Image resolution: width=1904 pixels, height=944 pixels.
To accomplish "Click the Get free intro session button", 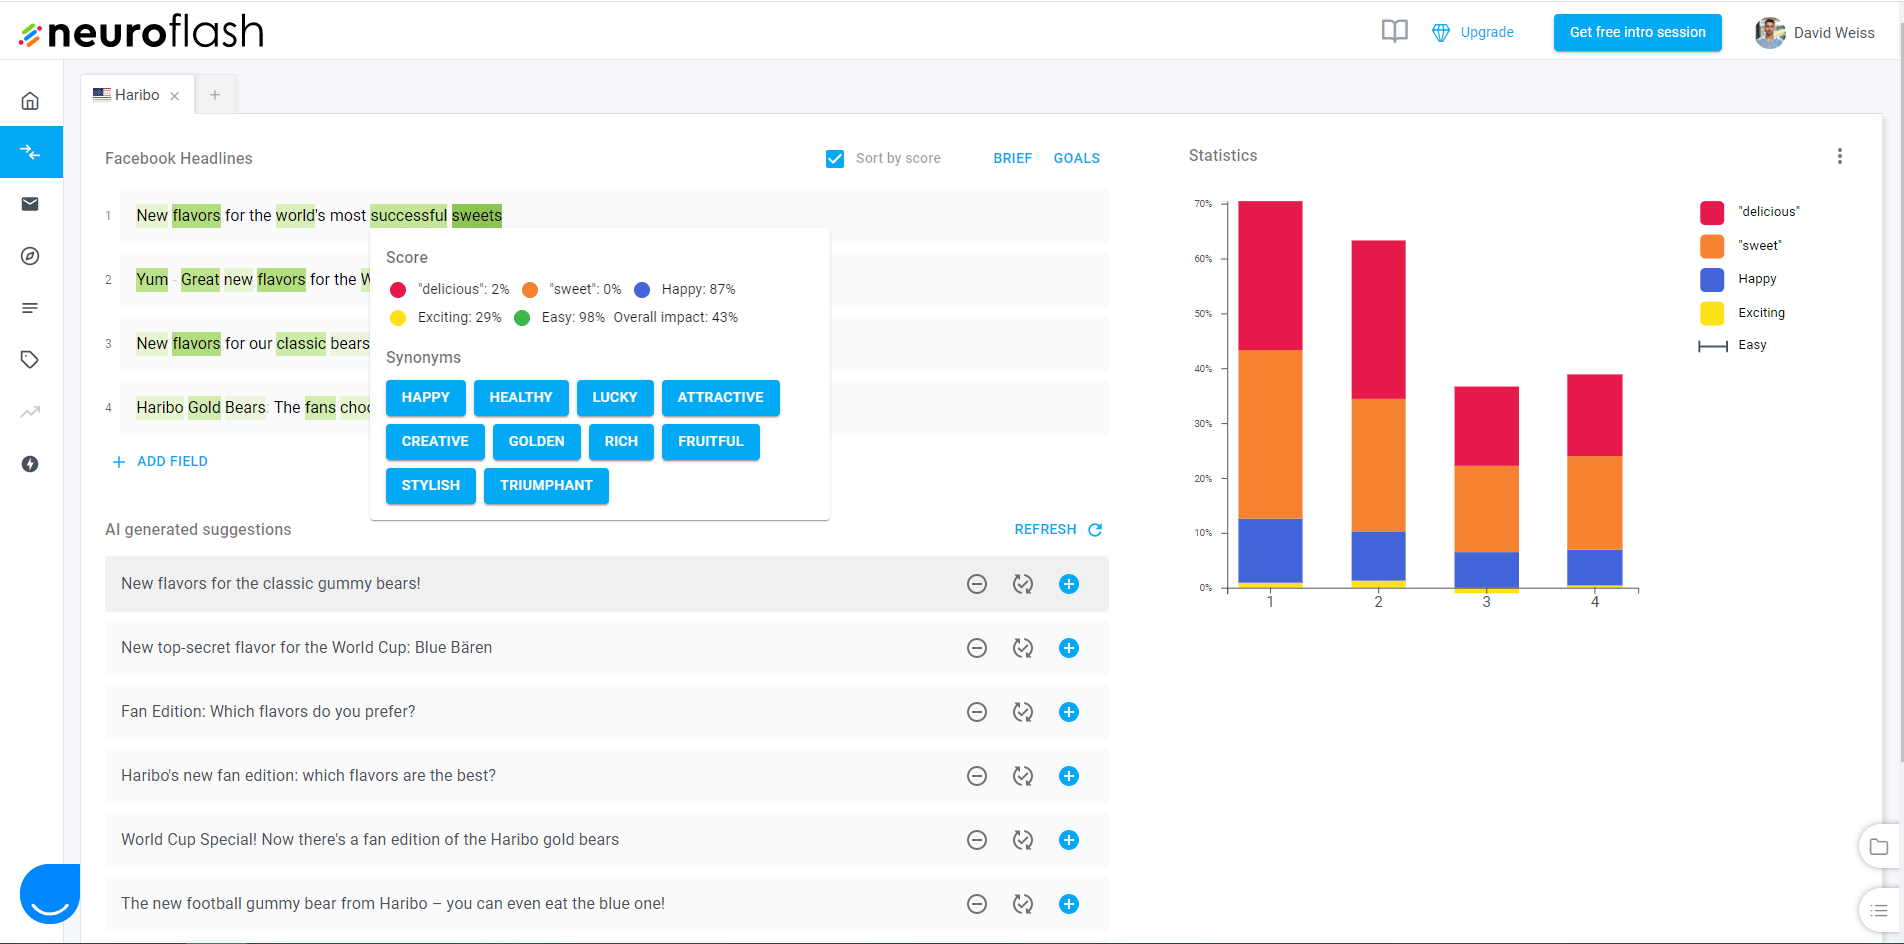I will tap(1637, 33).
